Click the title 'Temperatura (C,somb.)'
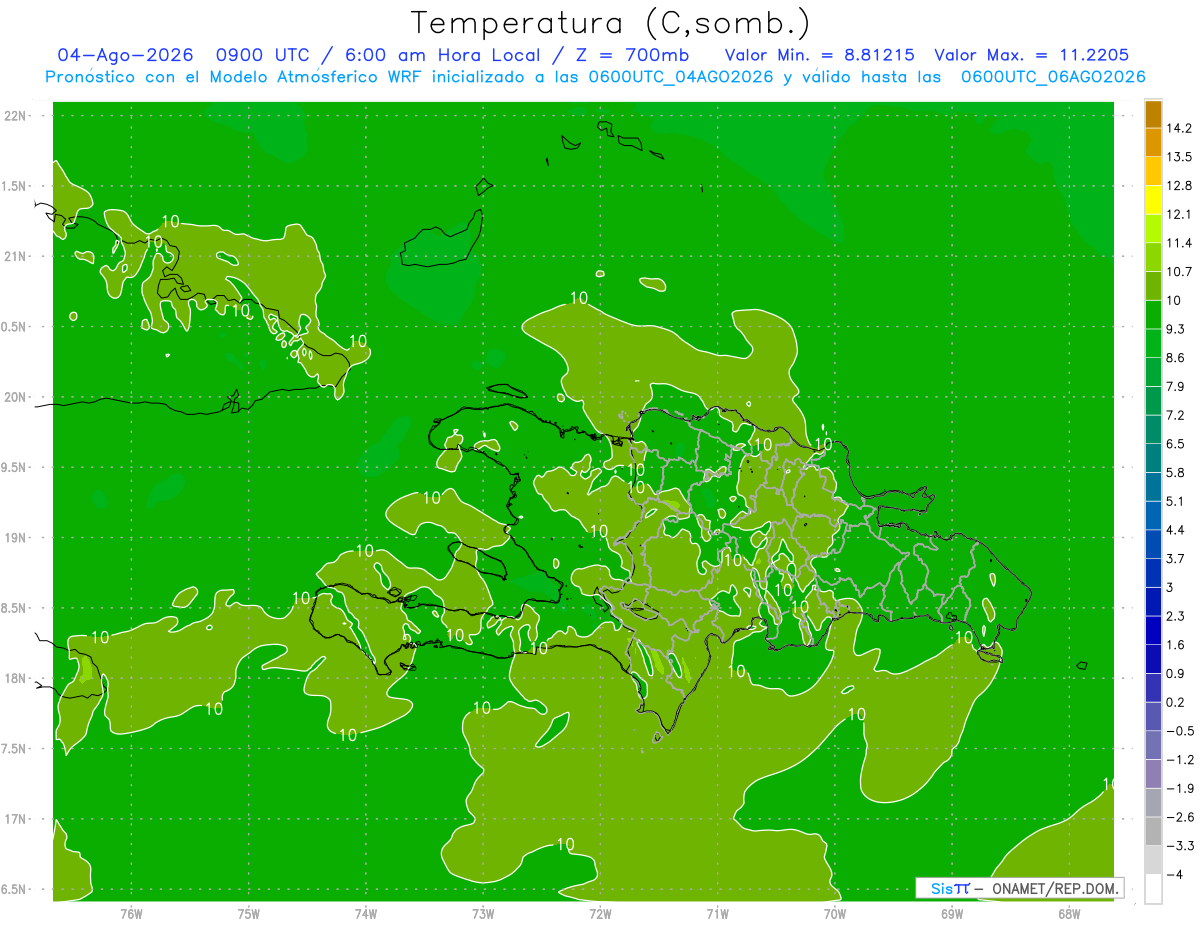This screenshot has height=927, width=1200. coord(611,23)
